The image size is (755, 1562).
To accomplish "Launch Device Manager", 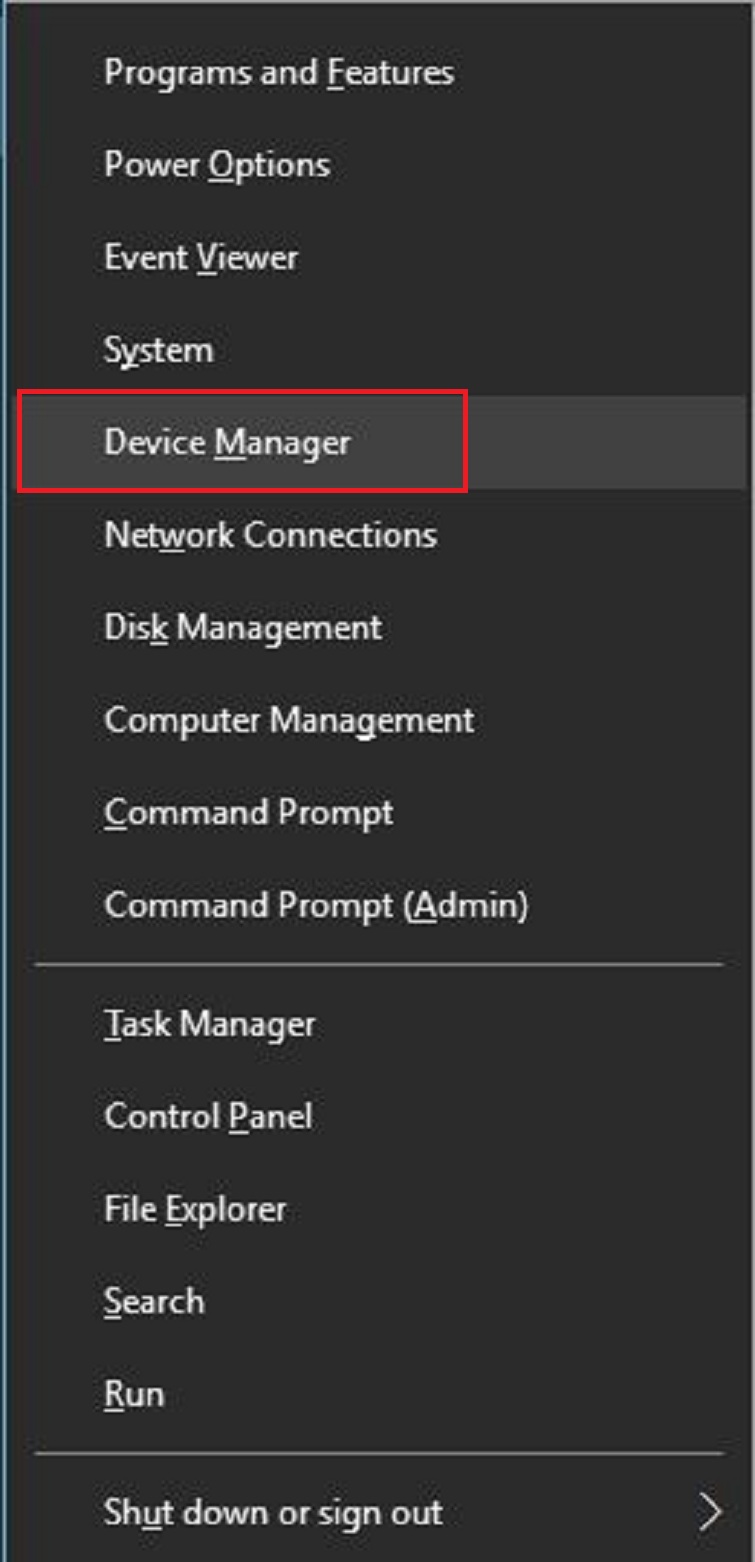I will point(228,443).
